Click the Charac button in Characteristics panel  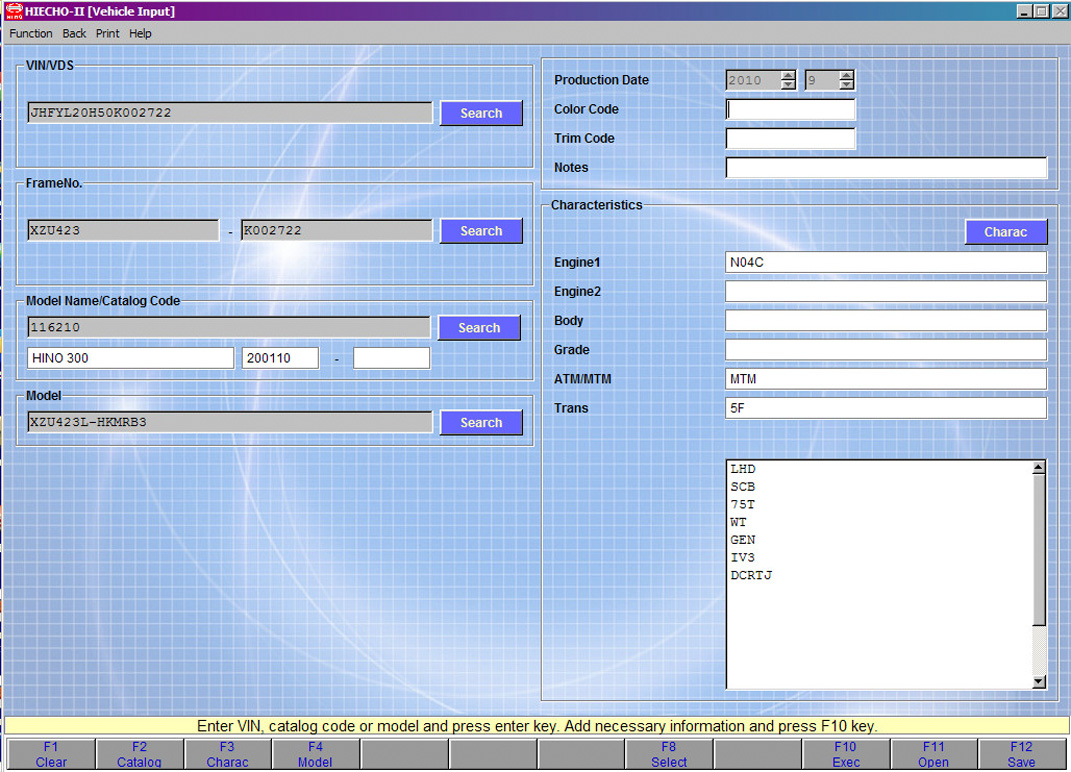click(x=1005, y=232)
